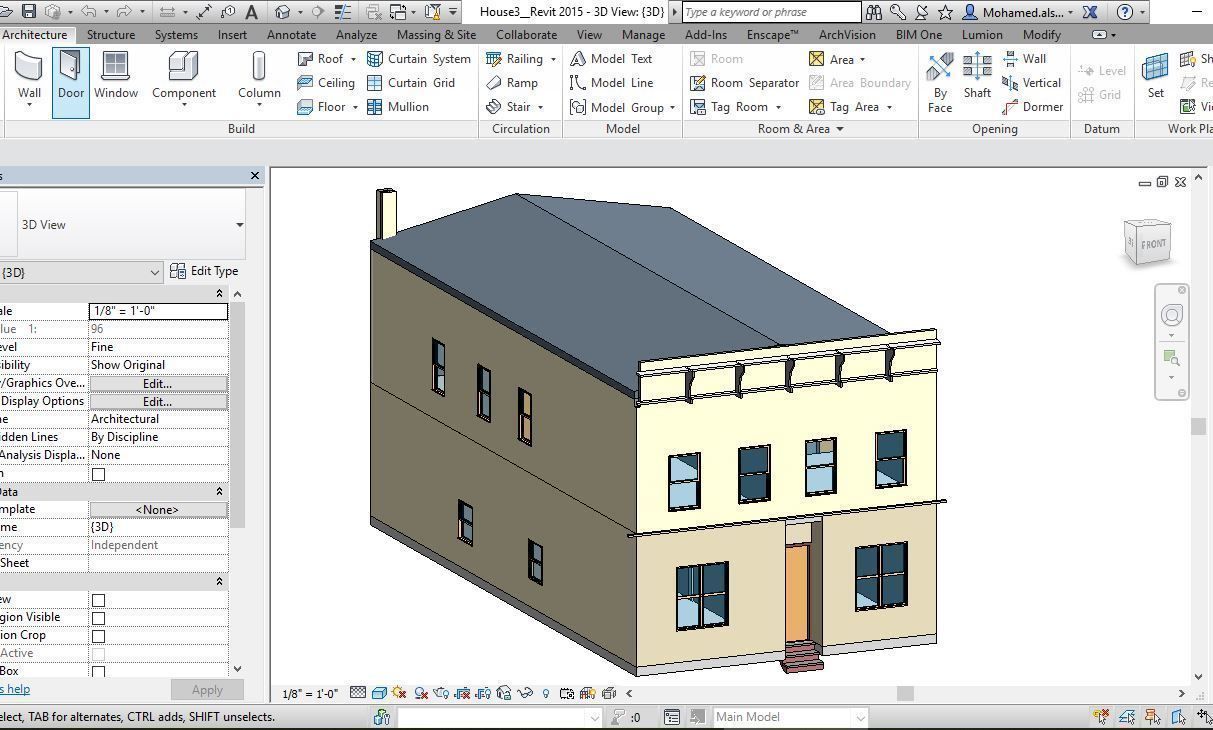The image size is (1213, 730).
Task: Click the <None> view template button
Action: (x=158, y=509)
